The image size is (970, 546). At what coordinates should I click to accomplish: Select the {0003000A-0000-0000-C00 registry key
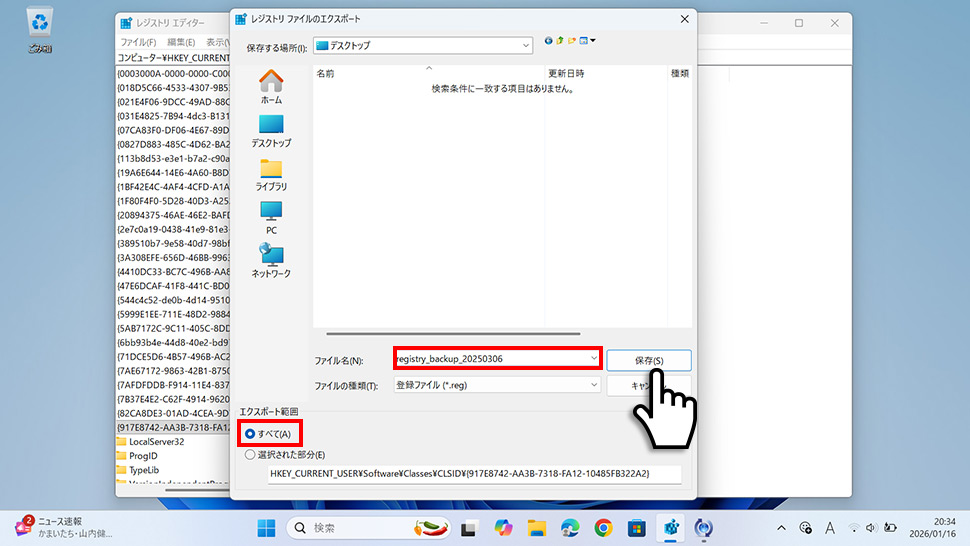tap(173, 73)
